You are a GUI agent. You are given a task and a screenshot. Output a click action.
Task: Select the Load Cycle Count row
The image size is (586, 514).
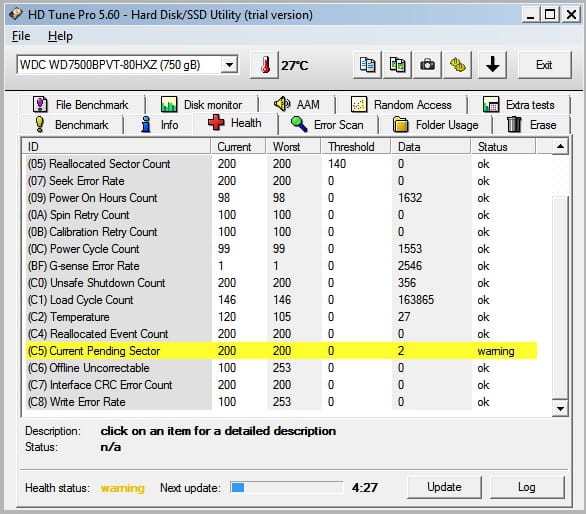[x=282, y=300]
